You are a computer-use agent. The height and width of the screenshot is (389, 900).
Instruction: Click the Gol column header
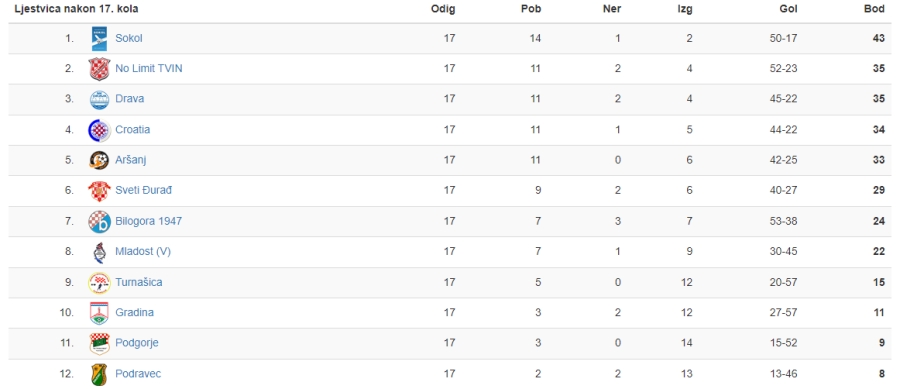click(789, 9)
